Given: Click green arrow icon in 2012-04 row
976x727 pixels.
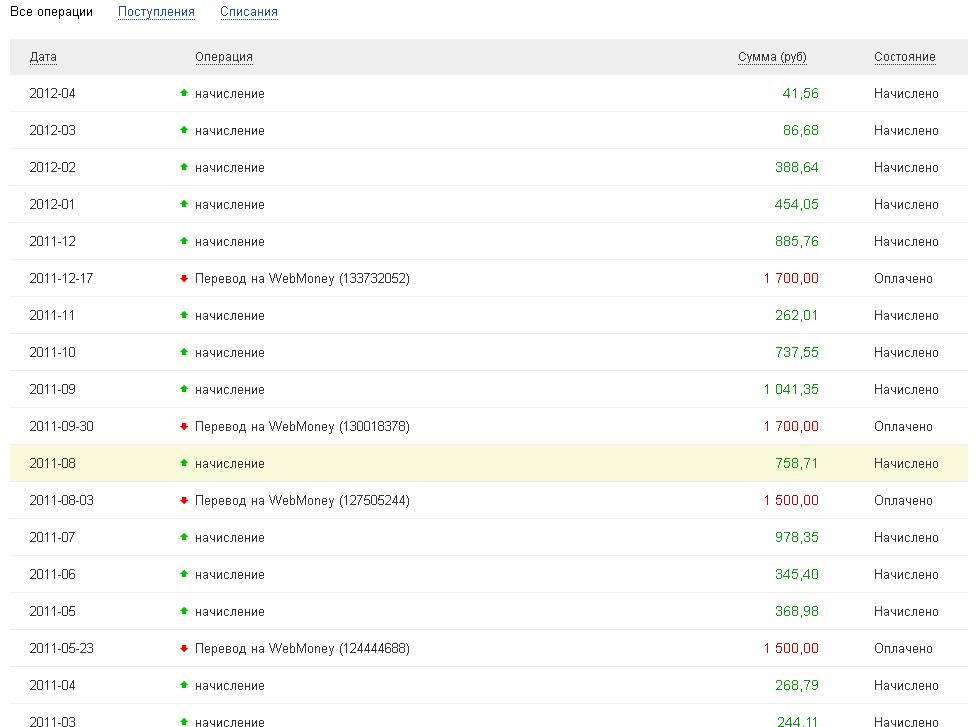Looking at the screenshot, I should tap(183, 93).
